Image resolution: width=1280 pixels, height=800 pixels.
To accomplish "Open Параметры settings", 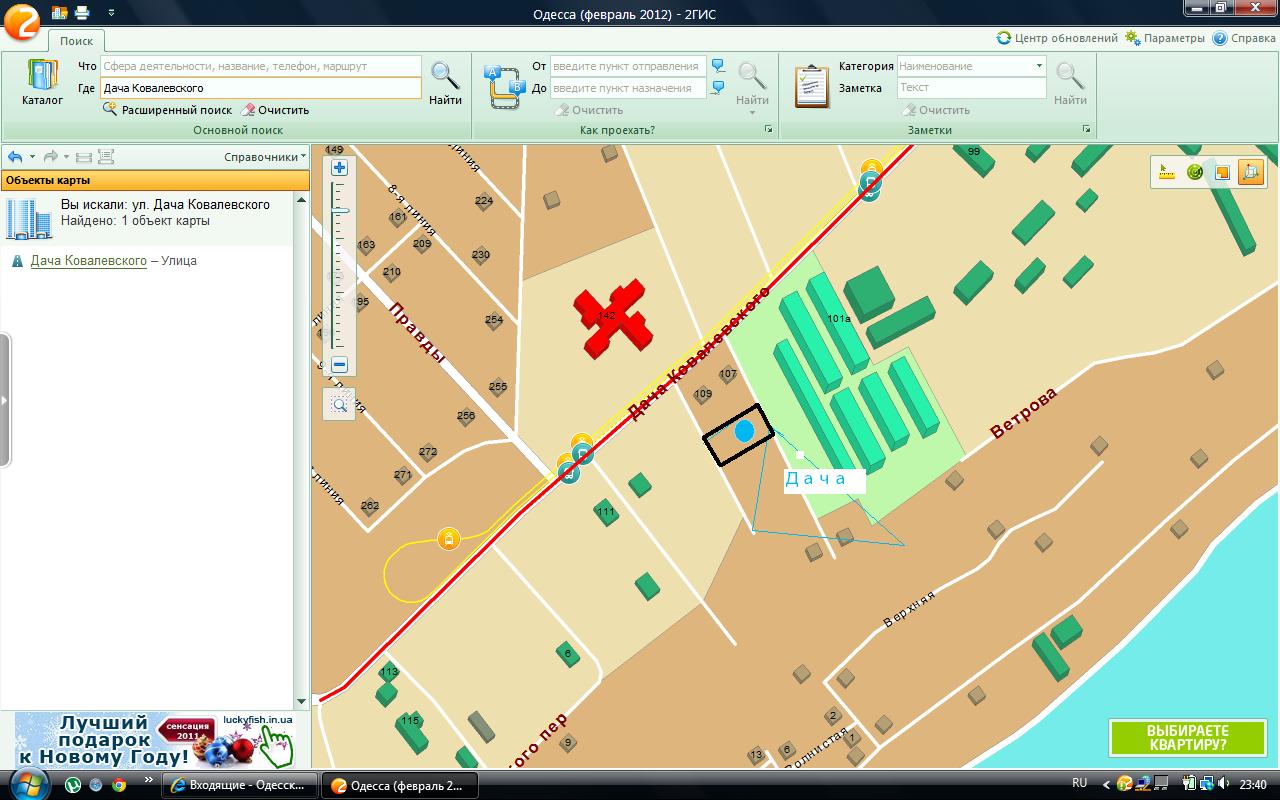I will (x=1165, y=38).
